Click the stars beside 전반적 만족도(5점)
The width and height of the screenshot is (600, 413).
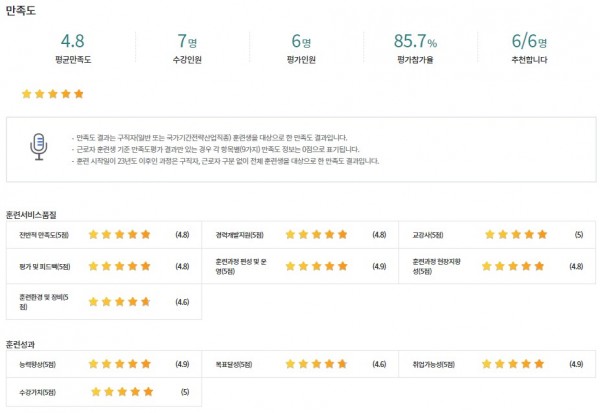click(119, 234)
